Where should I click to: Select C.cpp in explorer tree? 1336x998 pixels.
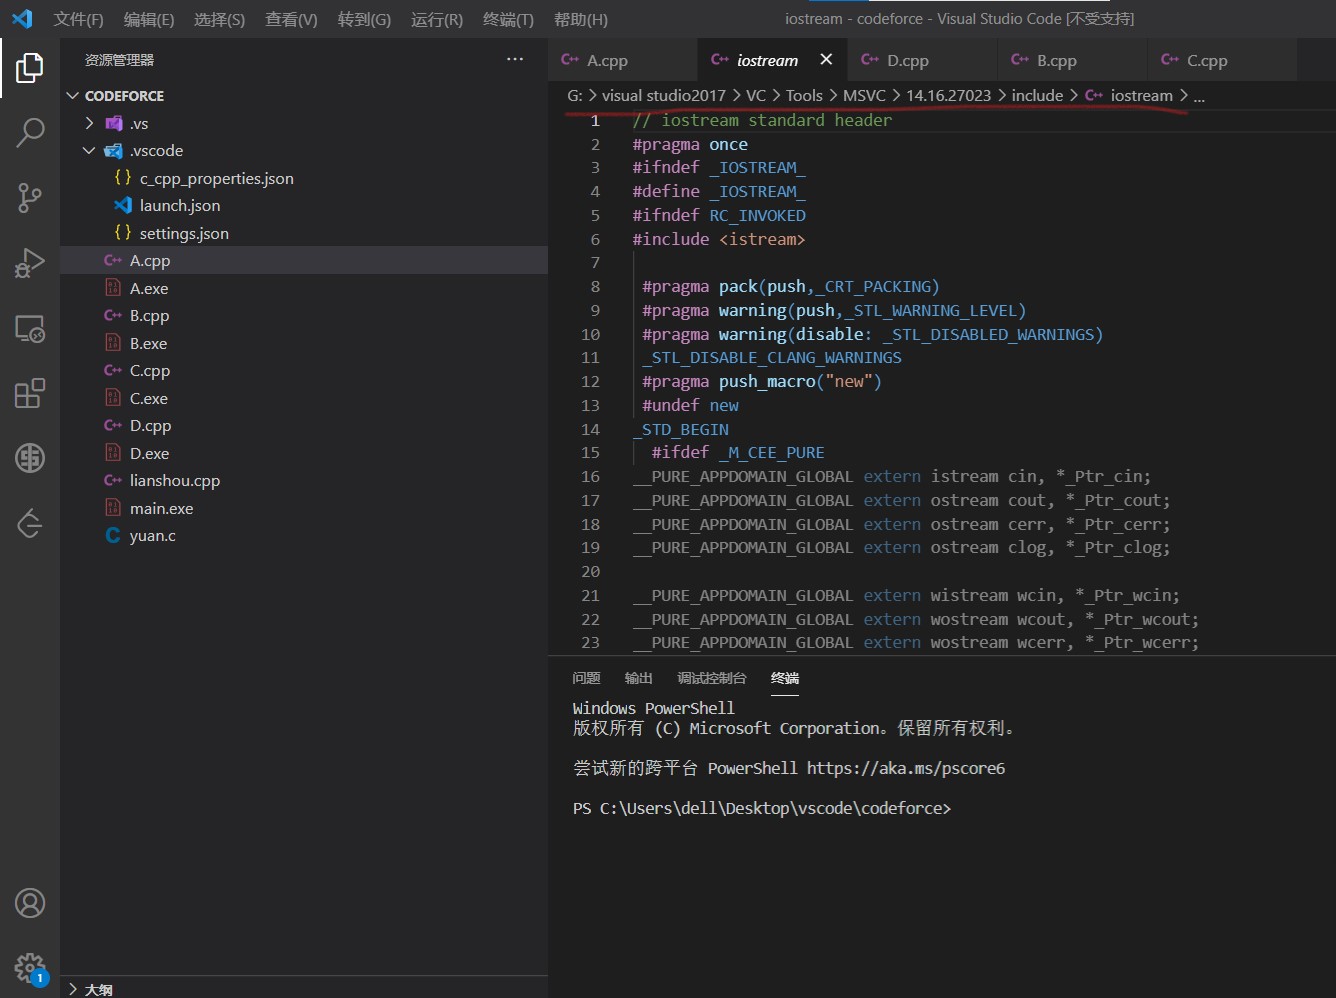[x=304, y=371]
